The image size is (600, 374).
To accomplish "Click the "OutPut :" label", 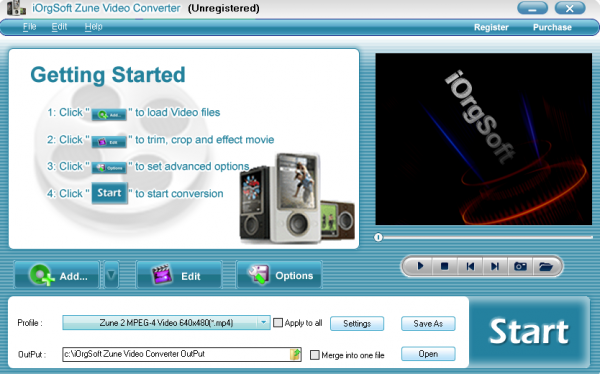I will click(32, 354).
